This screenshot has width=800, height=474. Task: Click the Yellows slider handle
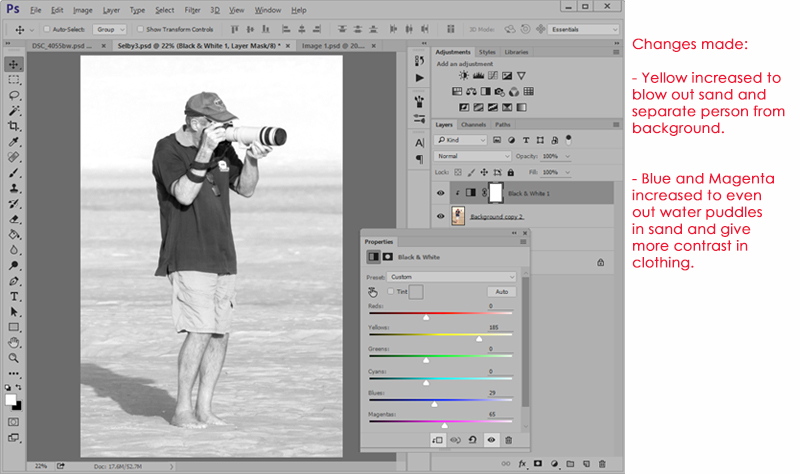point(479,339)
